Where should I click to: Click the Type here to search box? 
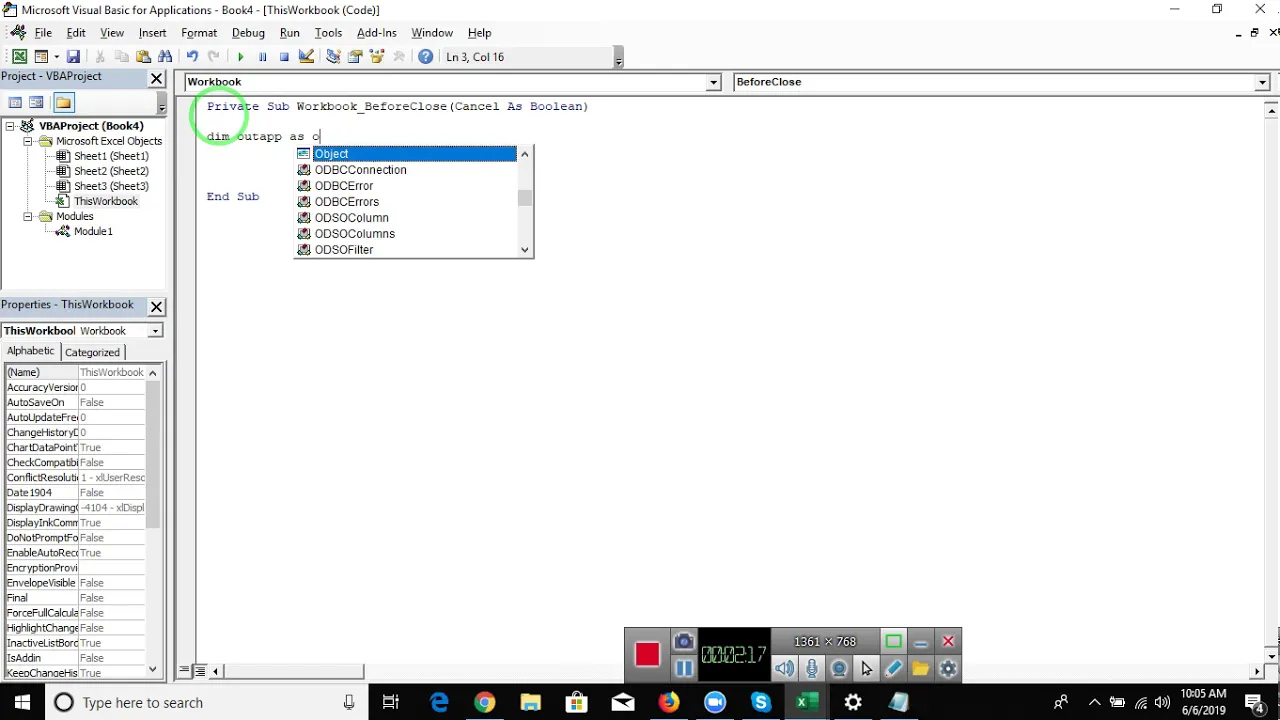pyautogui.click(x=208, y=702)
